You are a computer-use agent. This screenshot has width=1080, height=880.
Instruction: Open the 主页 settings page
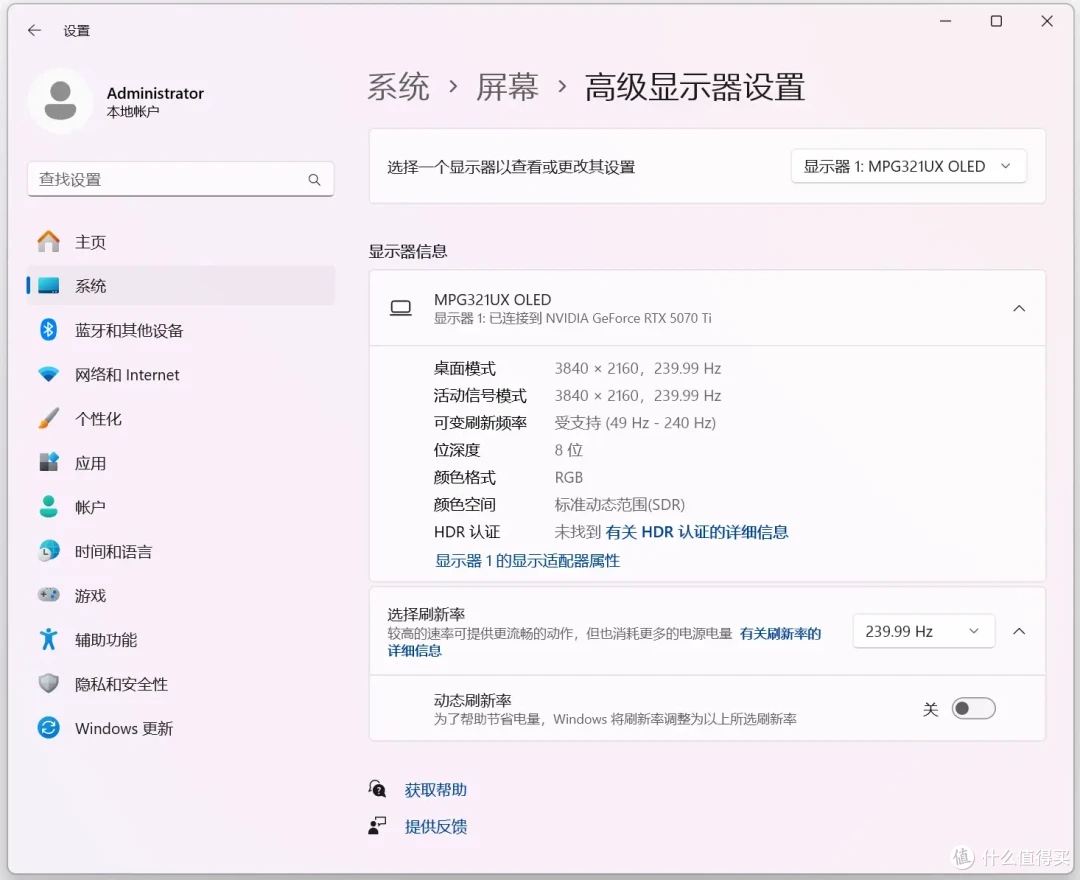tap(180, 242)
